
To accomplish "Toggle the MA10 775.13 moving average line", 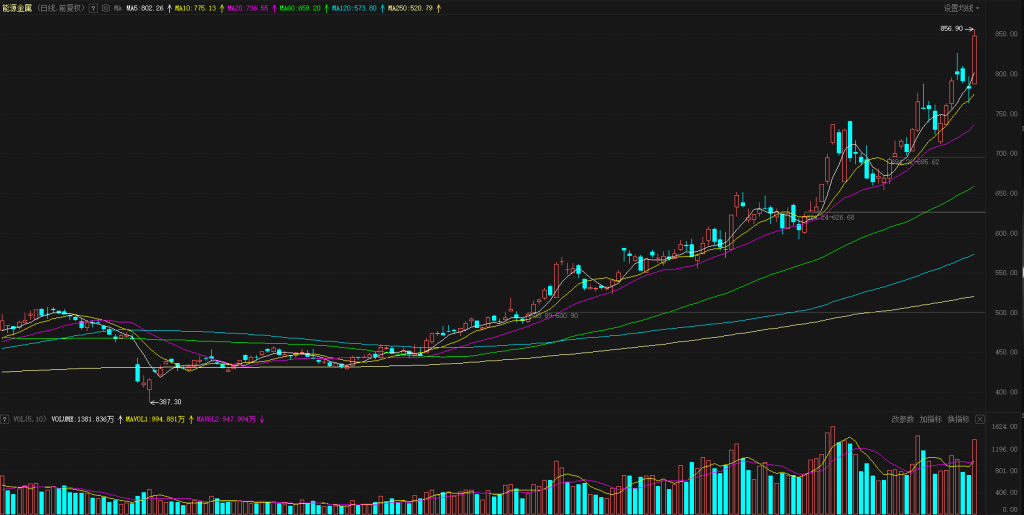I will click(x=195, y=8).
